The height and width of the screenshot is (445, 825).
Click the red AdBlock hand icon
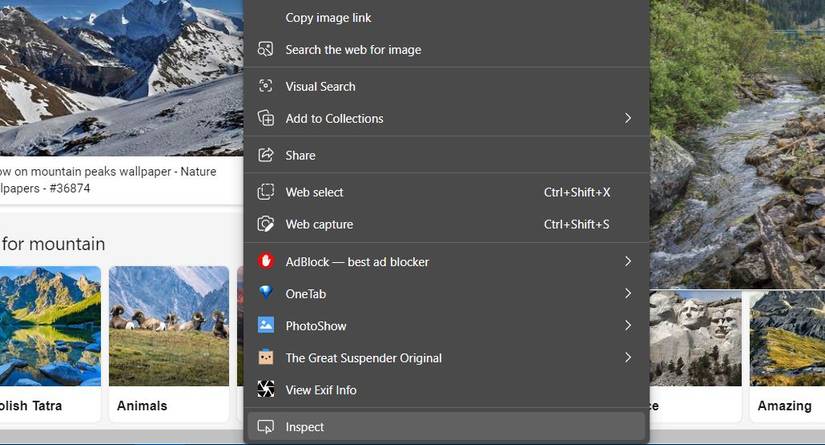[x=266, y=261]
